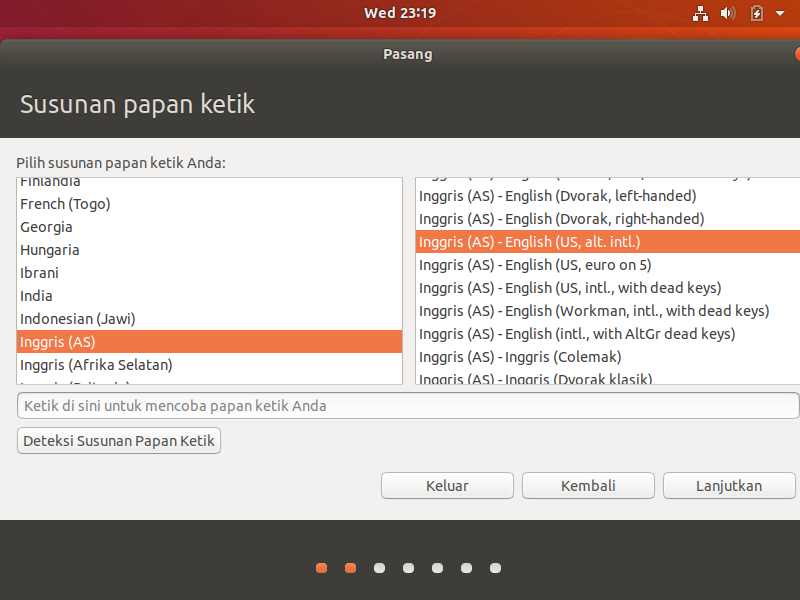
Task: Choose English (Dvorak, right-handed) variant
Action: [x=608, y=219]
